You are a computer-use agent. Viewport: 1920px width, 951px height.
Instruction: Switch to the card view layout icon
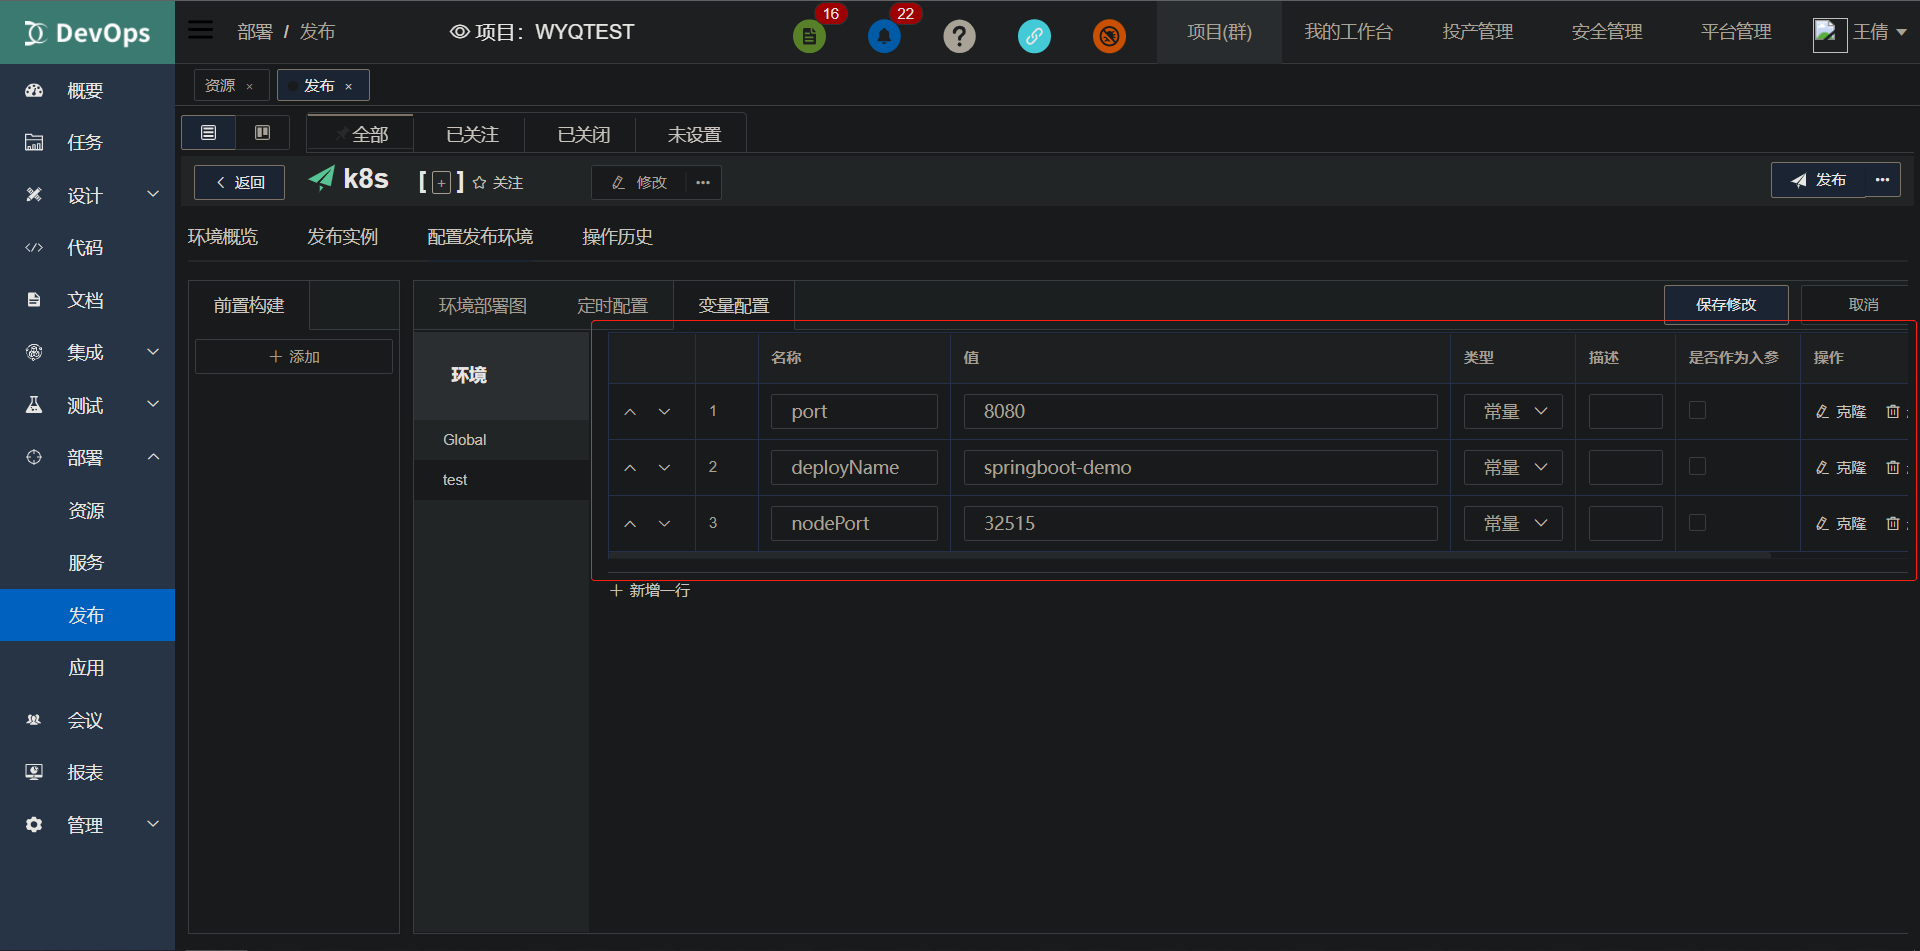pos(262,131)
